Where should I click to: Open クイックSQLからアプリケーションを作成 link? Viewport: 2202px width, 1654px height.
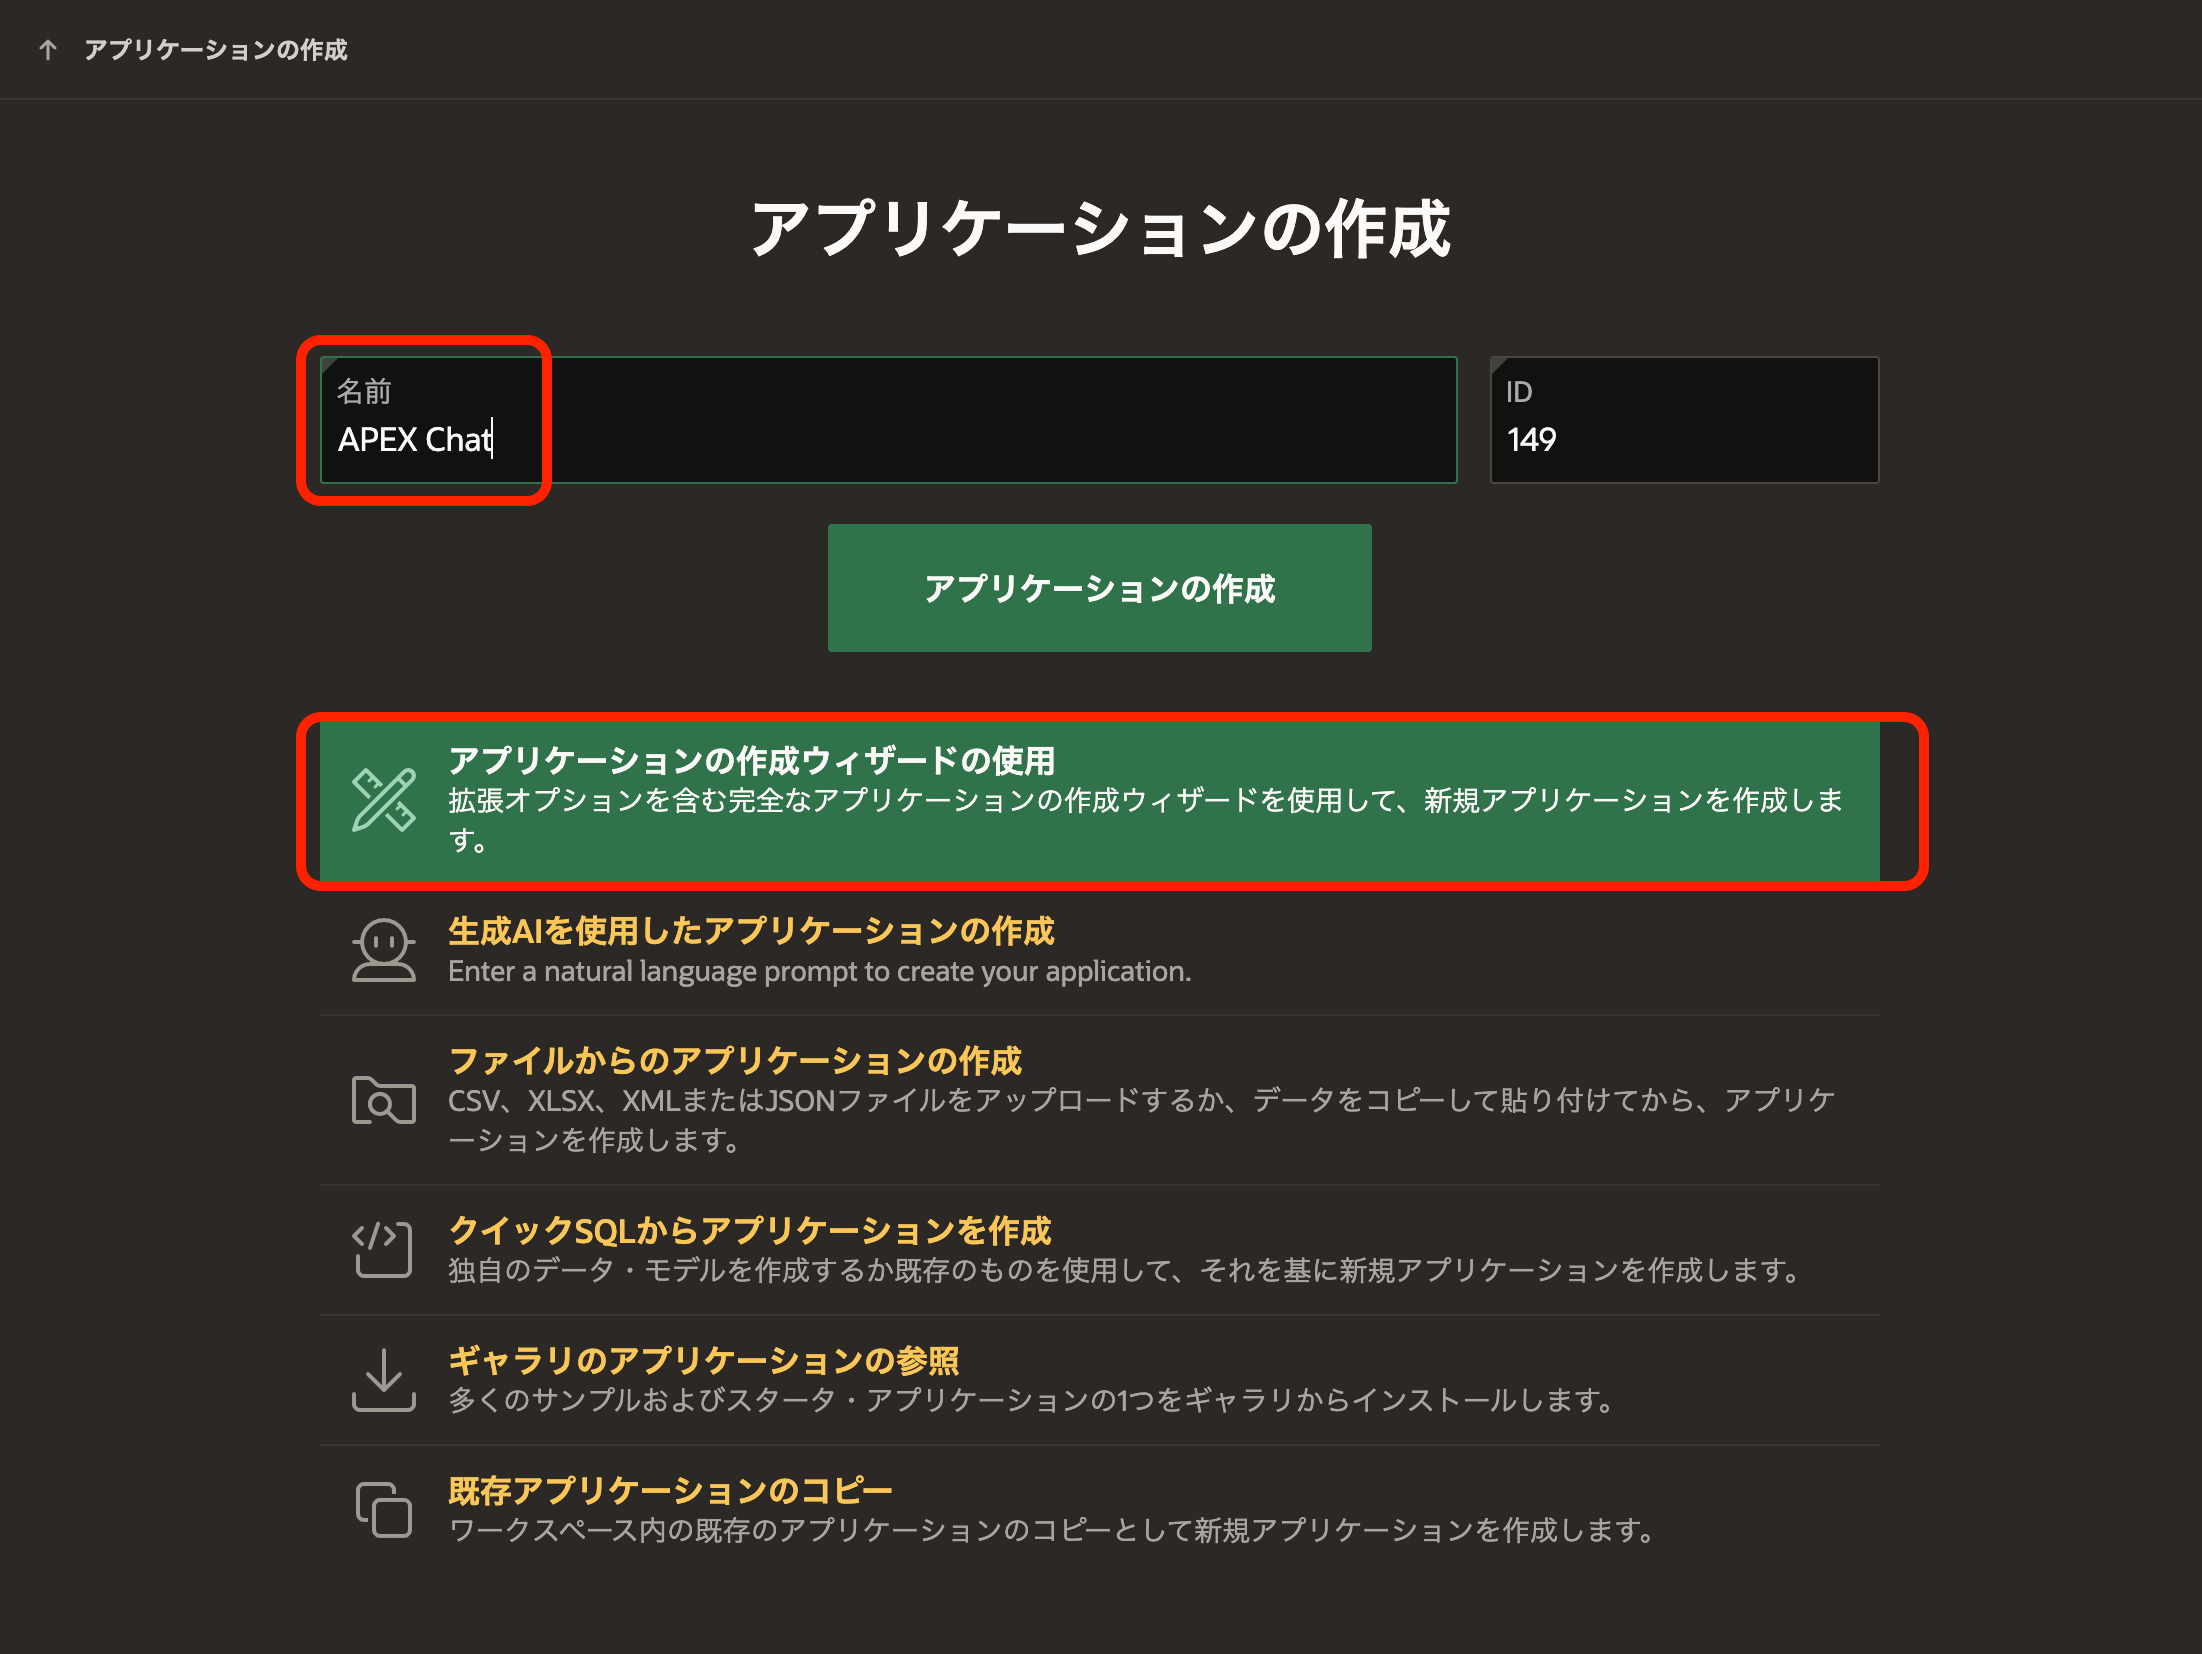(x=750, y=1230)
